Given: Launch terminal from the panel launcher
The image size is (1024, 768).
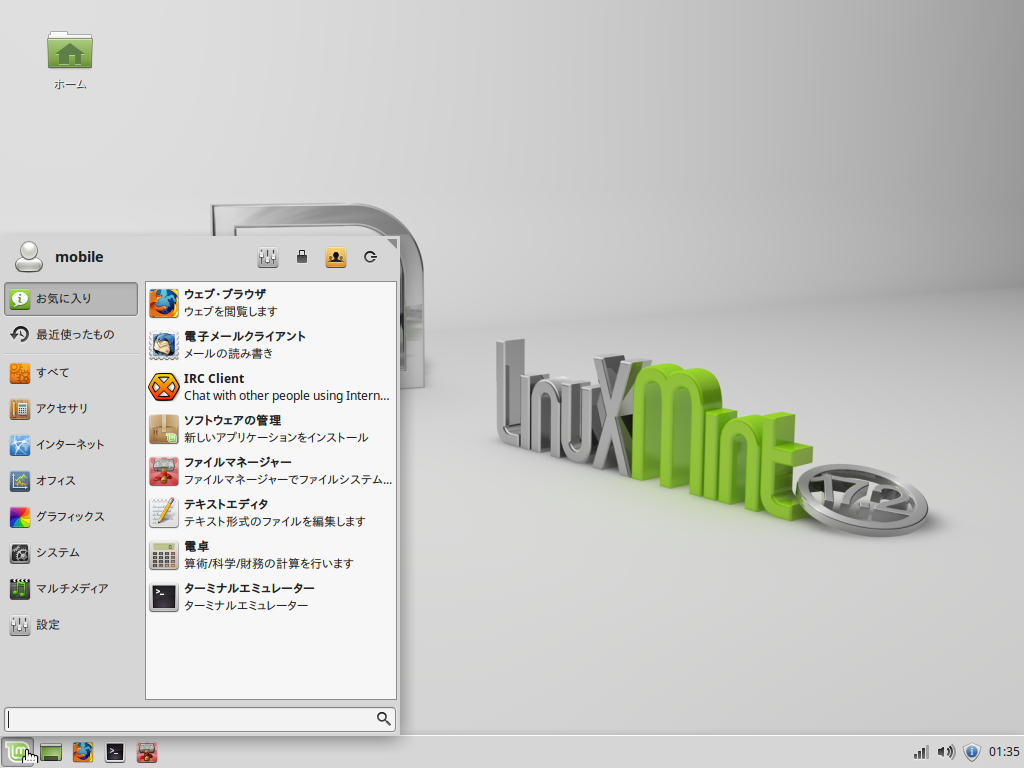Looking at the screenshot, I should click(x=115, y=752).
